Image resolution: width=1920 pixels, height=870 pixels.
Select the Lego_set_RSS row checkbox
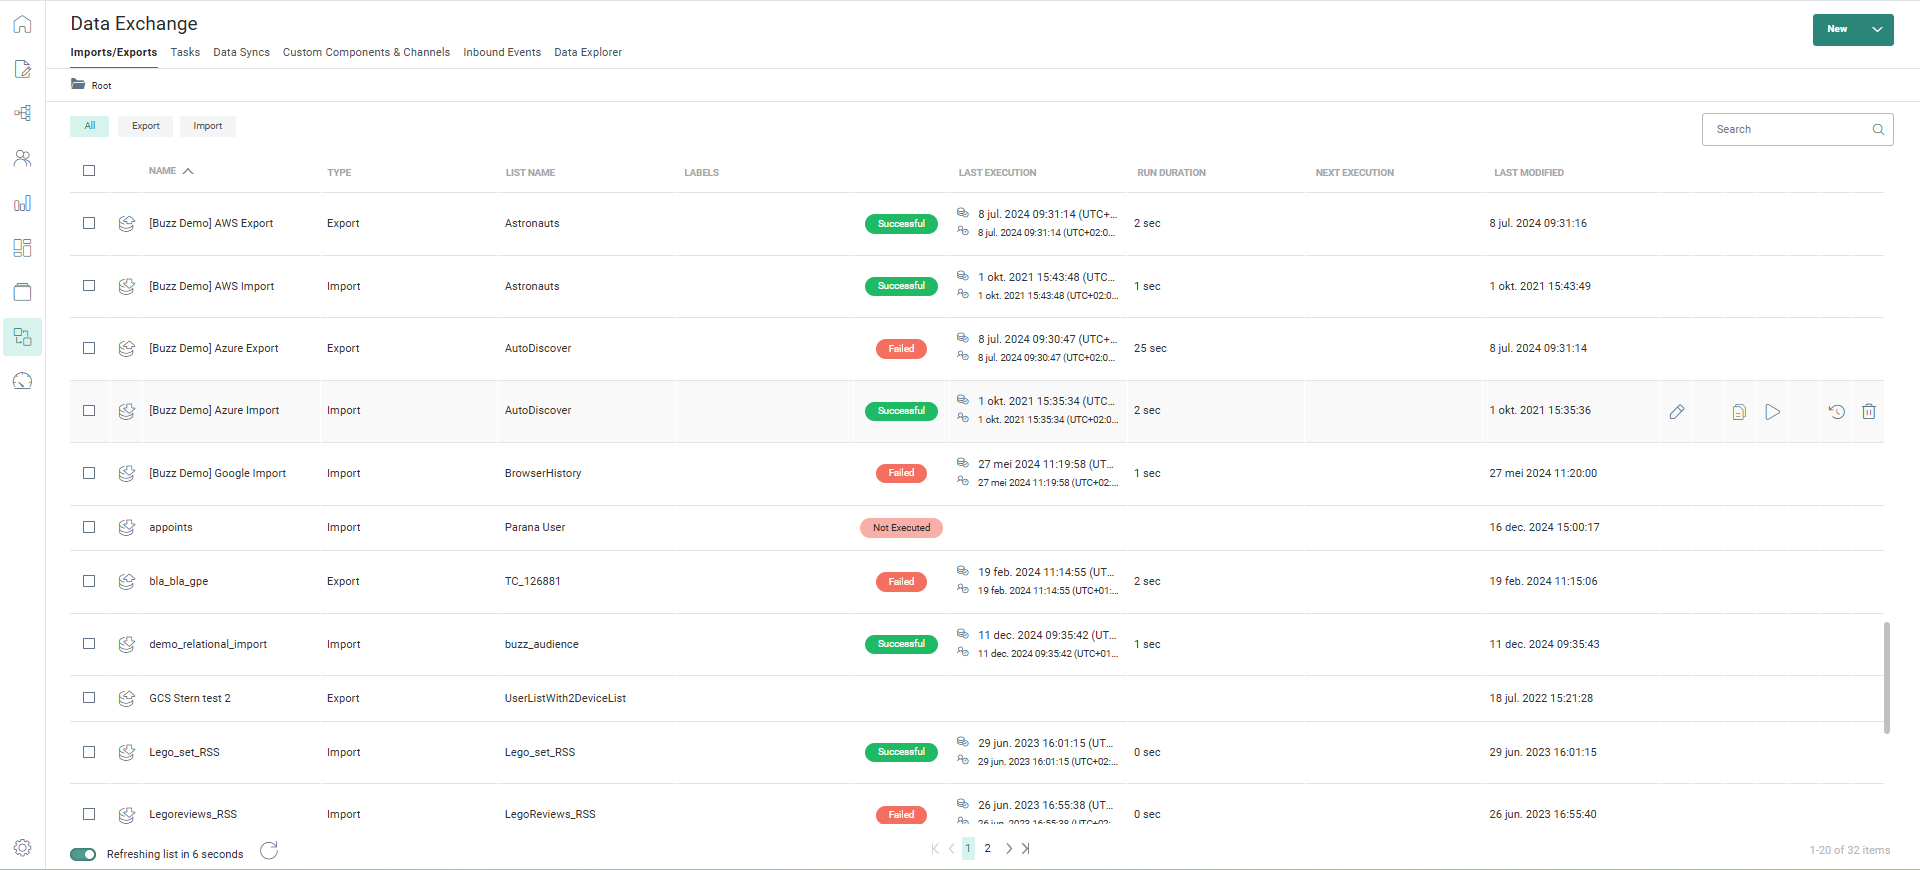pyautogui.click(x=89, y=752)
